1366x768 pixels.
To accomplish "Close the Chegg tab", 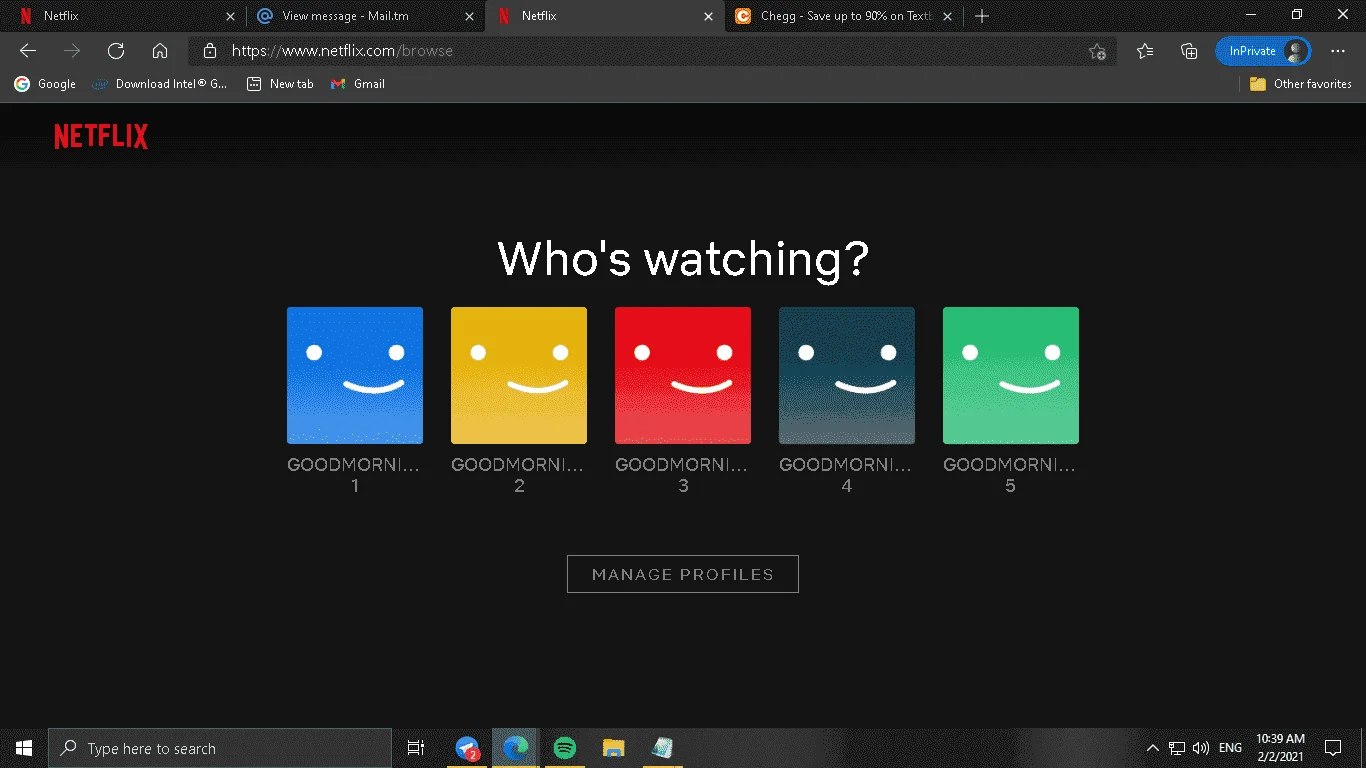I will tap(948, 16).
